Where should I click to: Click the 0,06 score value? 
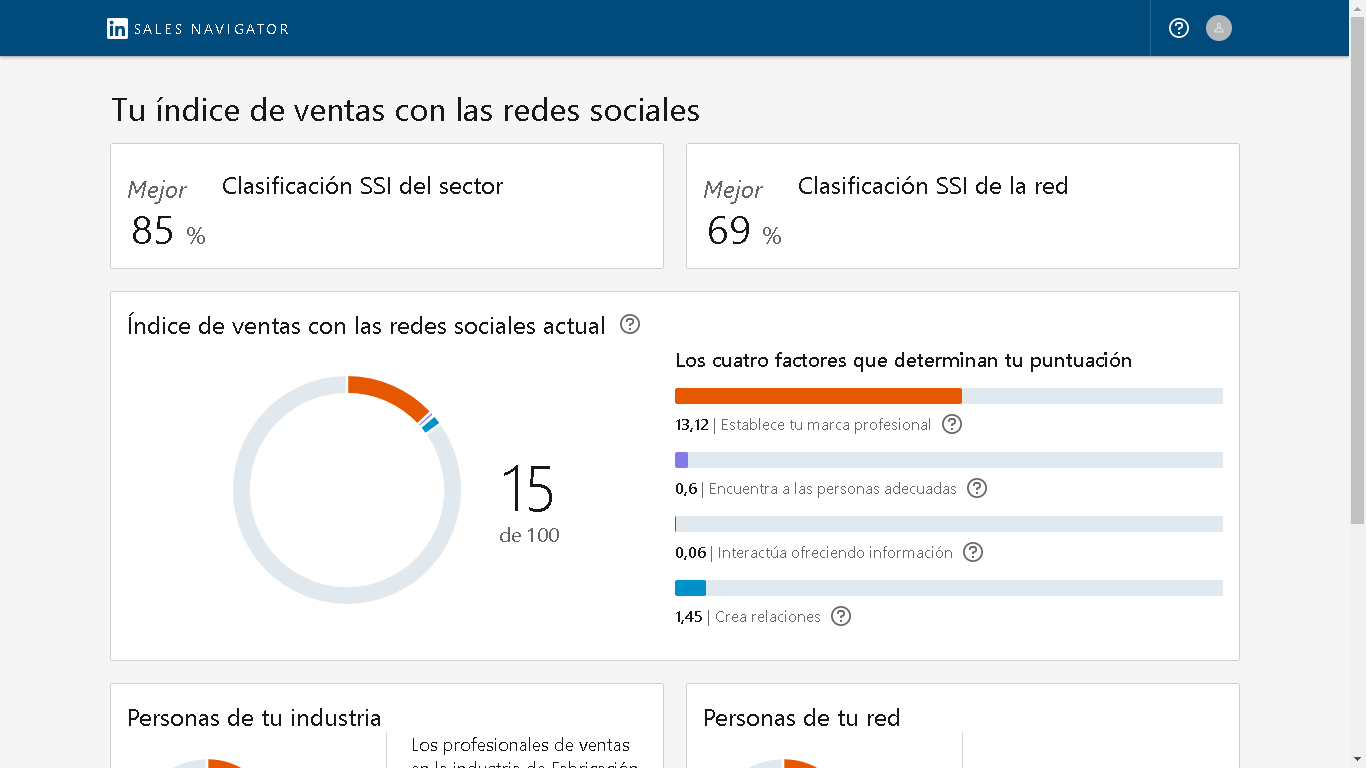pos(691,553)
